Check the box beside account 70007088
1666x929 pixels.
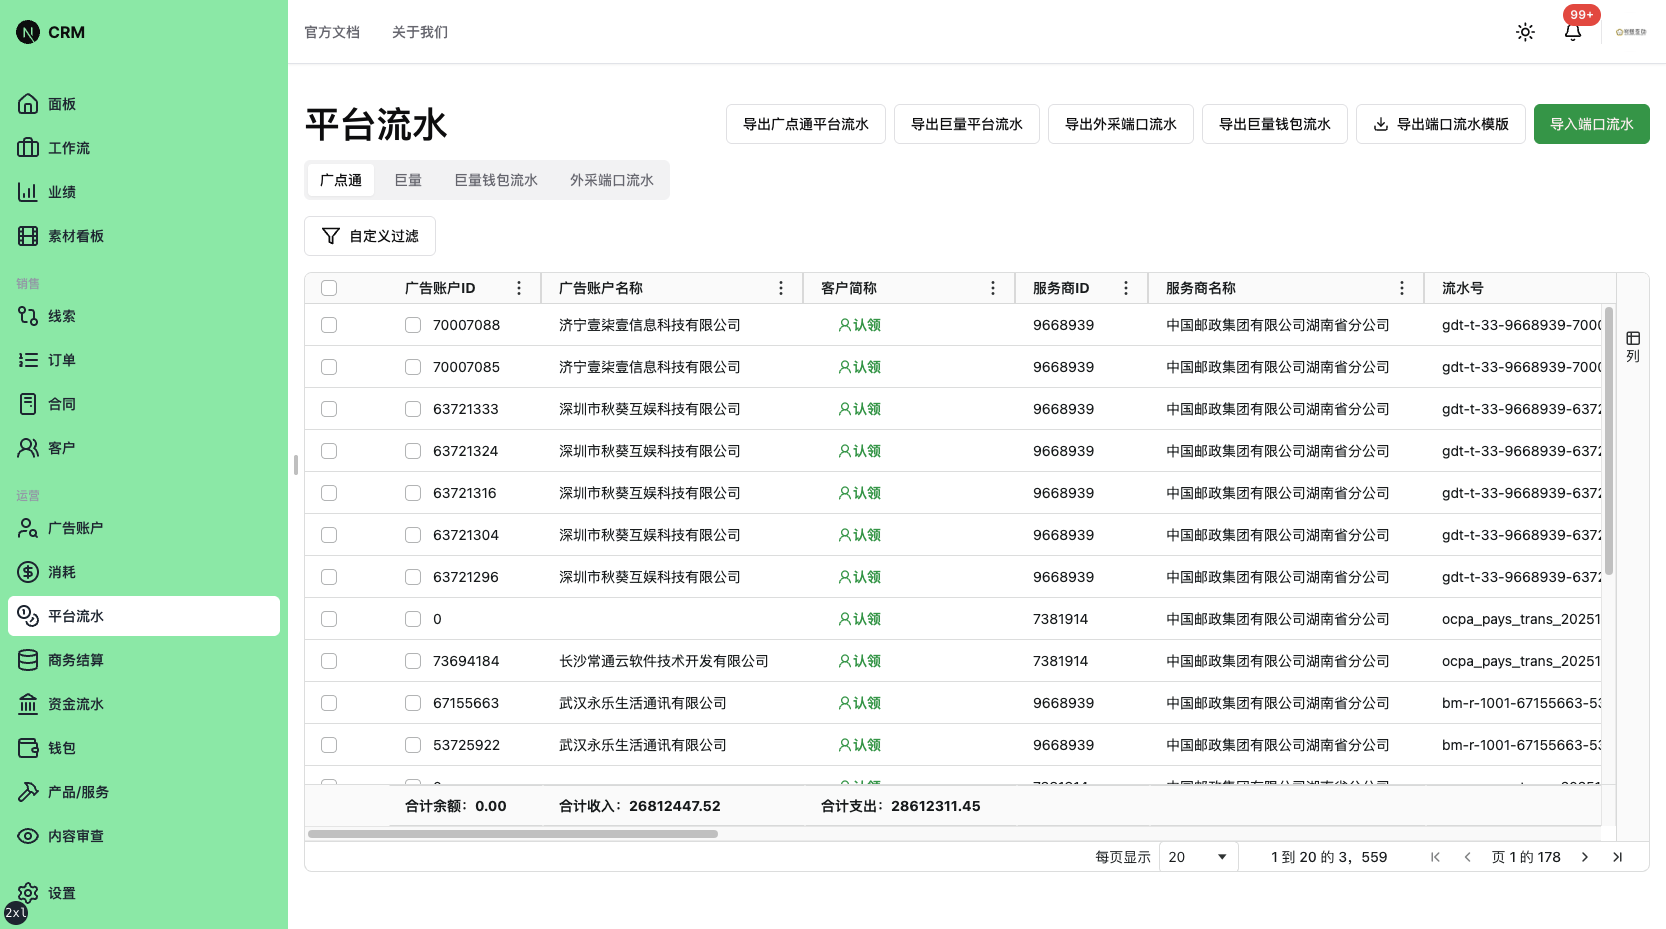pyautogui.click(x=413, y=325)
